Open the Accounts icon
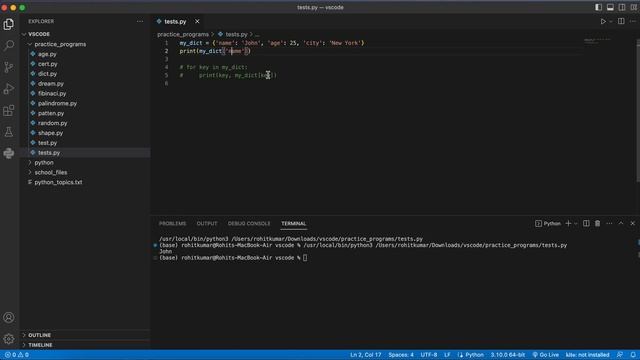The width and height of the screenshot is (640, 360). click(x=9, y=318)
